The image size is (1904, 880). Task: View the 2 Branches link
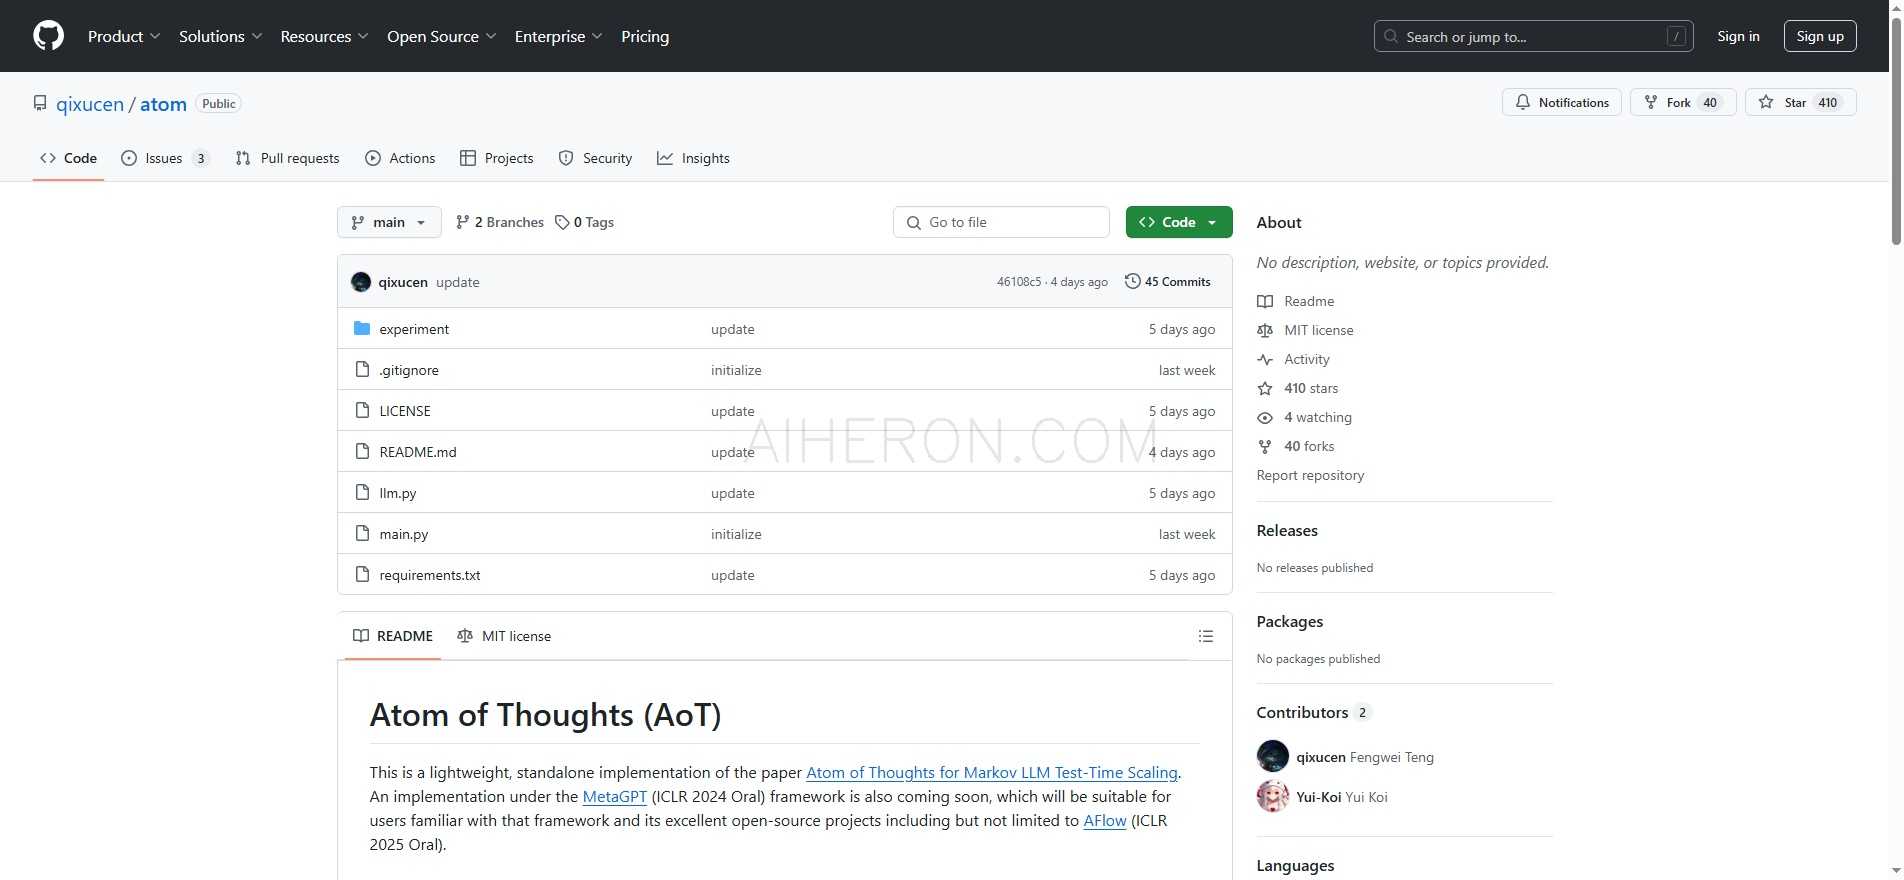pyautogui.click(x=500, y=222)
